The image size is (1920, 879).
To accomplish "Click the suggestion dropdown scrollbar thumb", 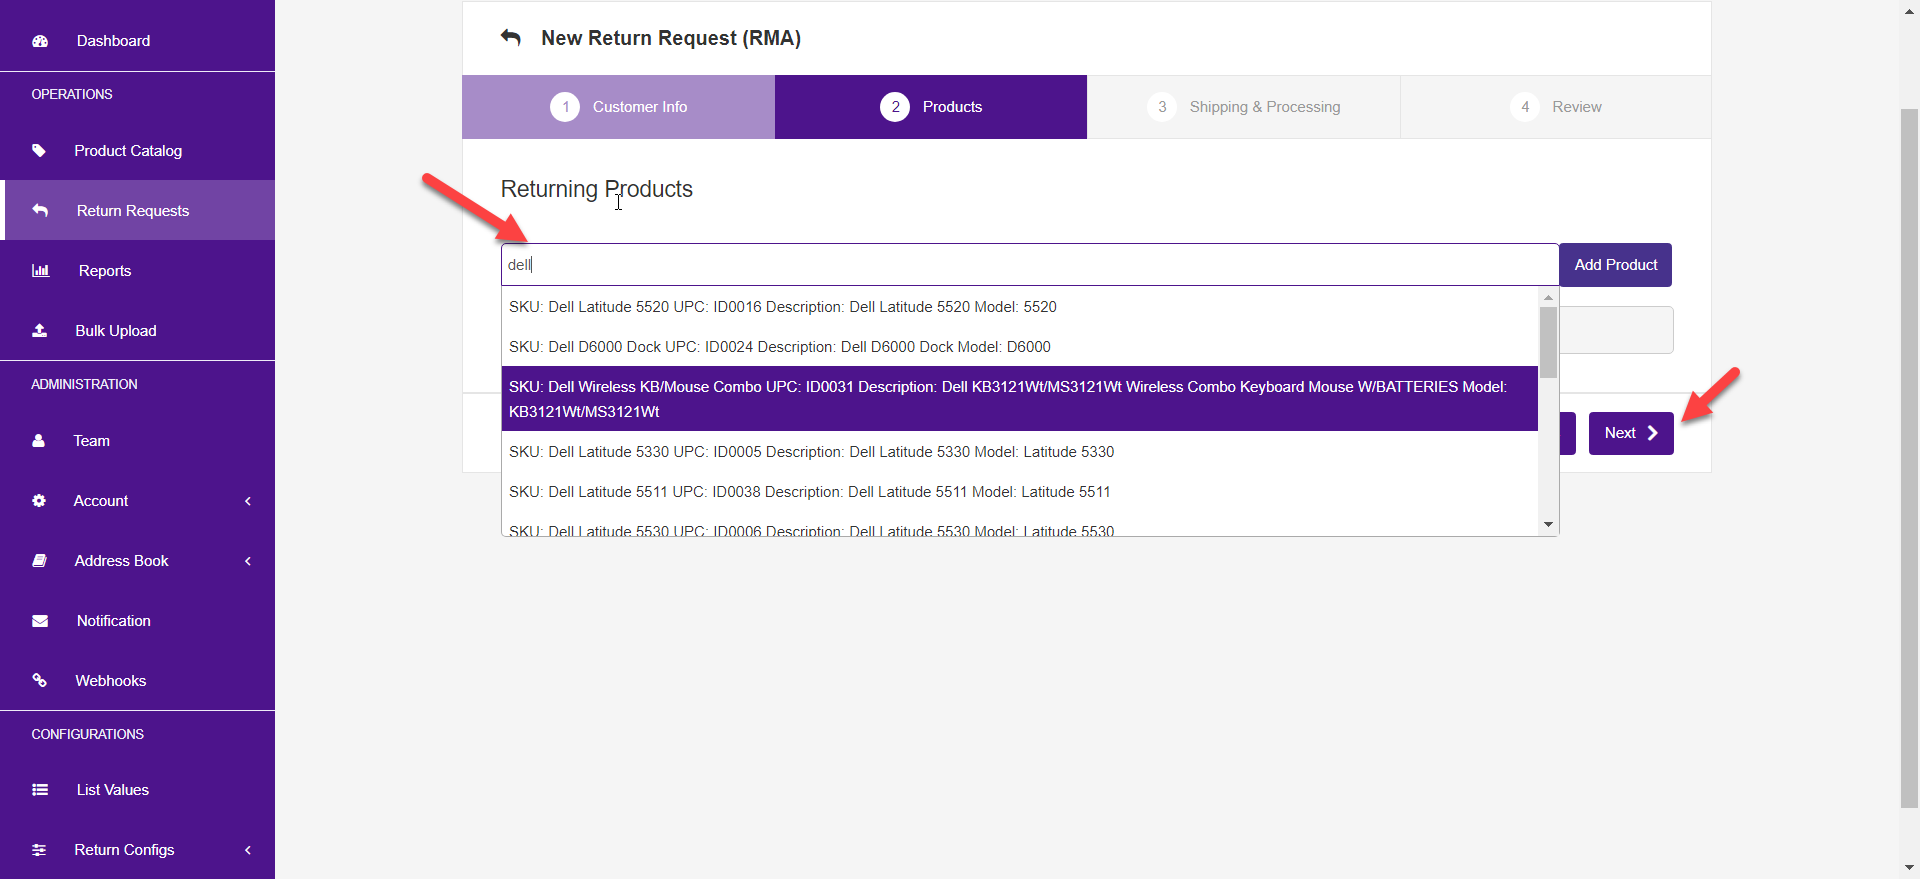I will pyautogui.click(x=1548, y=342).
